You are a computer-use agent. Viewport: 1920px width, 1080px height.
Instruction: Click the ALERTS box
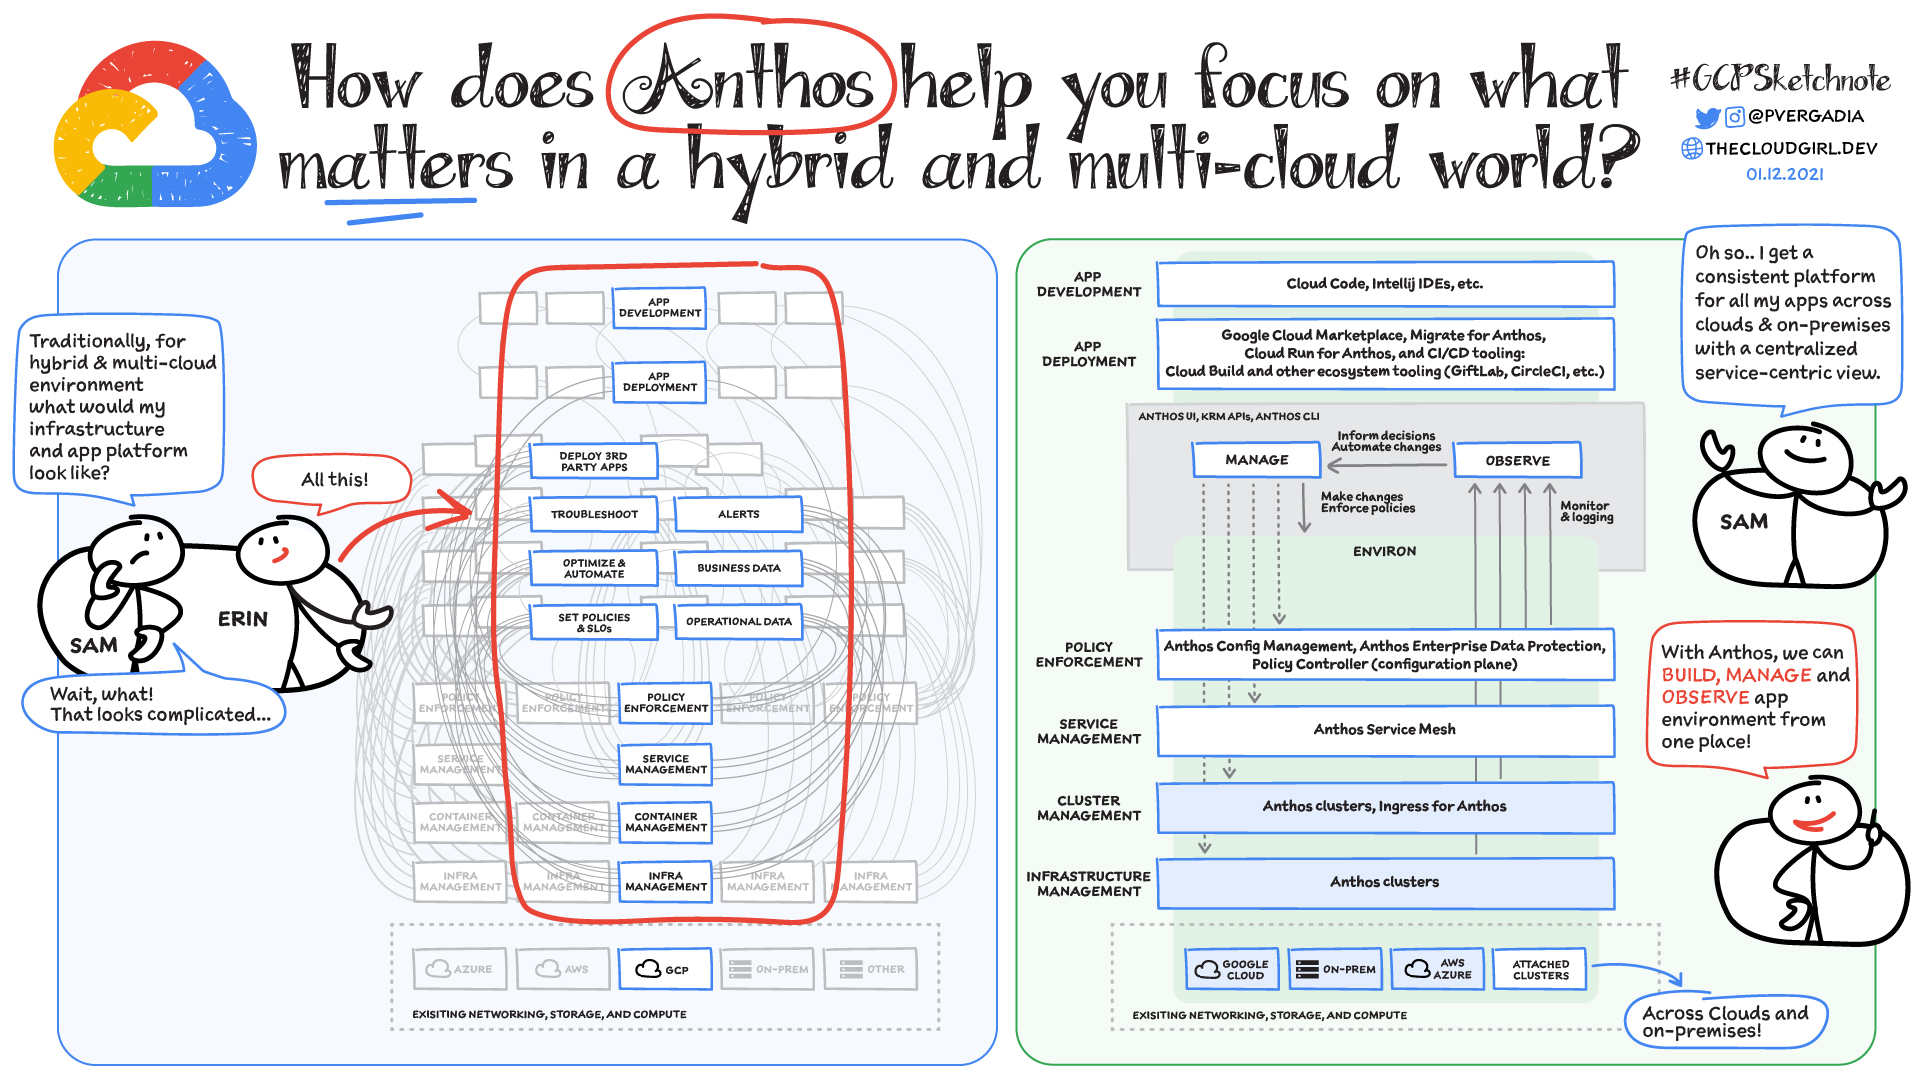(x=738, y=514)
